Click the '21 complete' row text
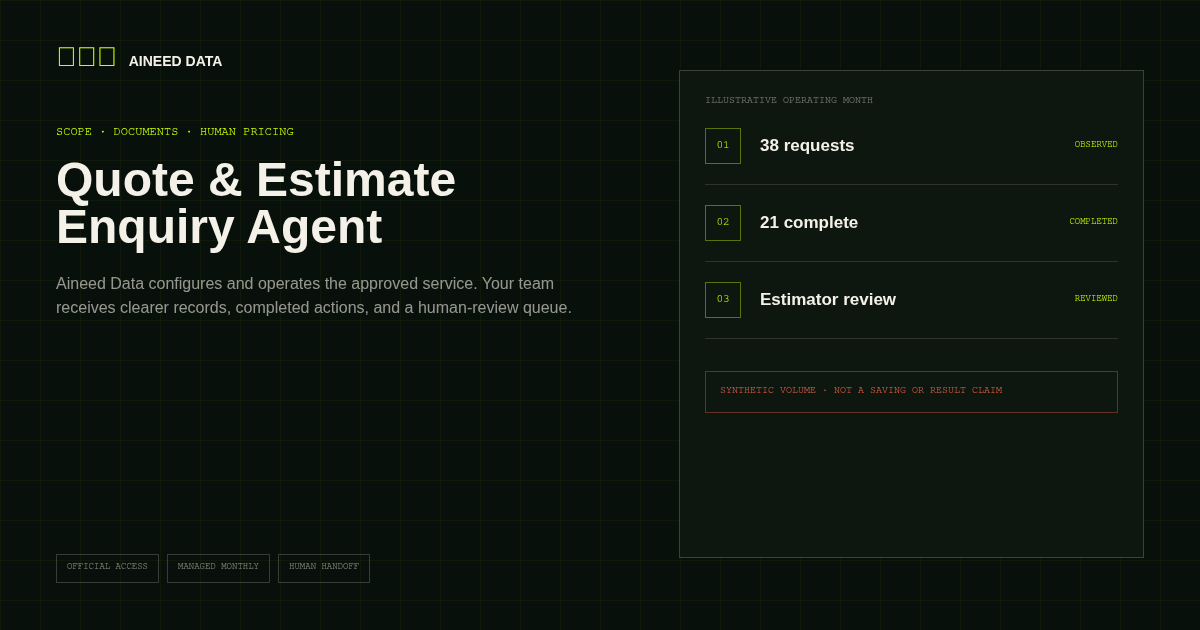Viewport: 1200px width, 630px height. point(809,223)
